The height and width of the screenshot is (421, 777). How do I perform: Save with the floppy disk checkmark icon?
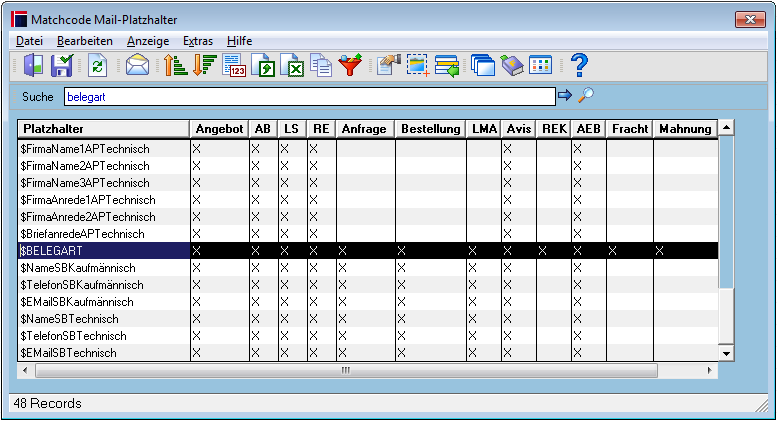62,65
